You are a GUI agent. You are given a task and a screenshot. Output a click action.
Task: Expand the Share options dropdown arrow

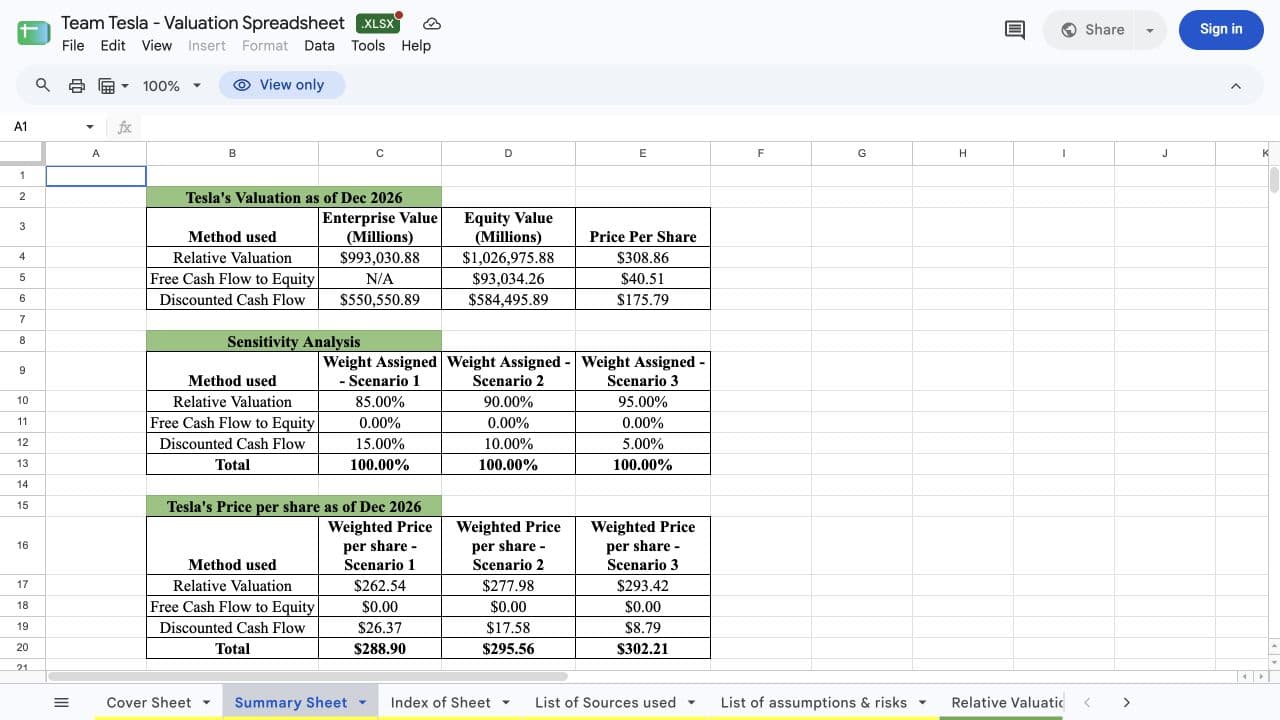coord(1149,30)
